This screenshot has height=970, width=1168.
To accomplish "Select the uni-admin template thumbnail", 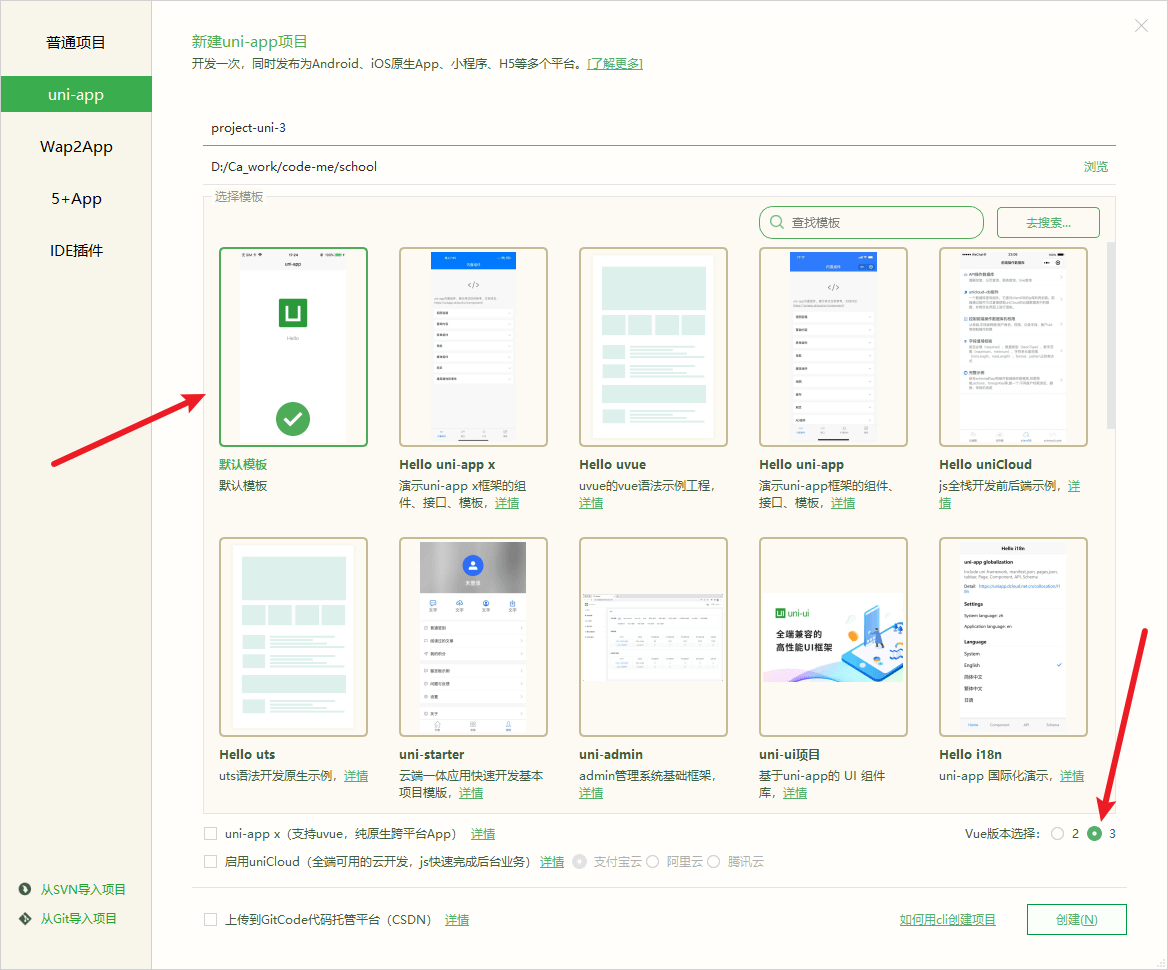I will pos(653,637).
